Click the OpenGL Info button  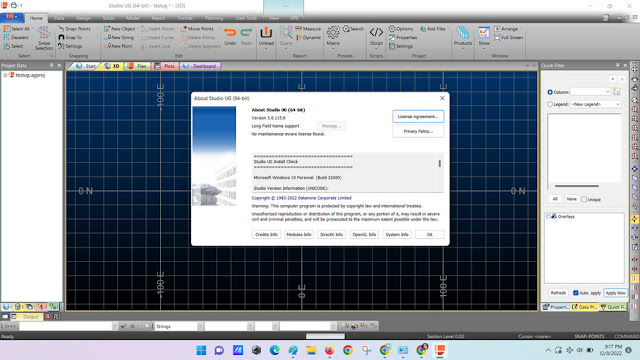(364, 234)
